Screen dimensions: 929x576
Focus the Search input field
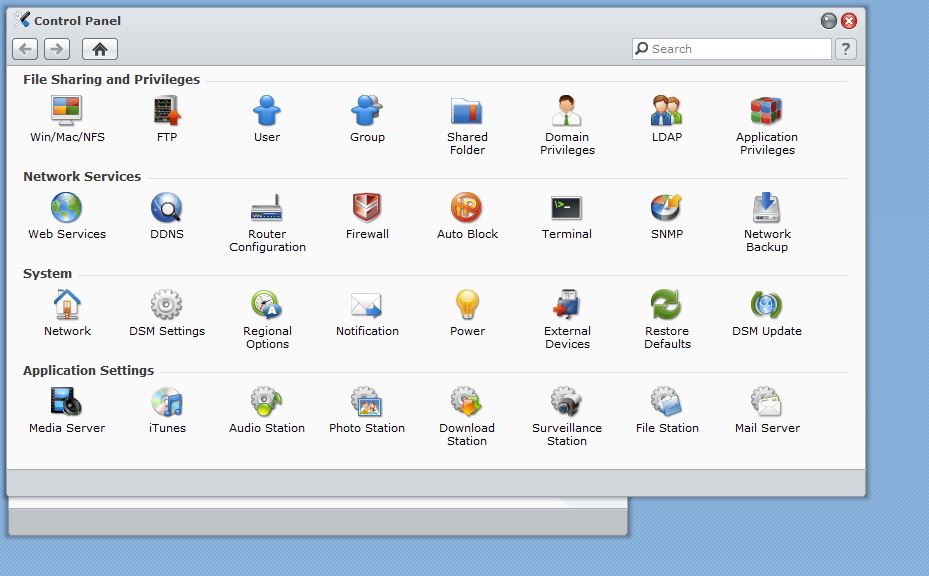(x=732, y=49)
